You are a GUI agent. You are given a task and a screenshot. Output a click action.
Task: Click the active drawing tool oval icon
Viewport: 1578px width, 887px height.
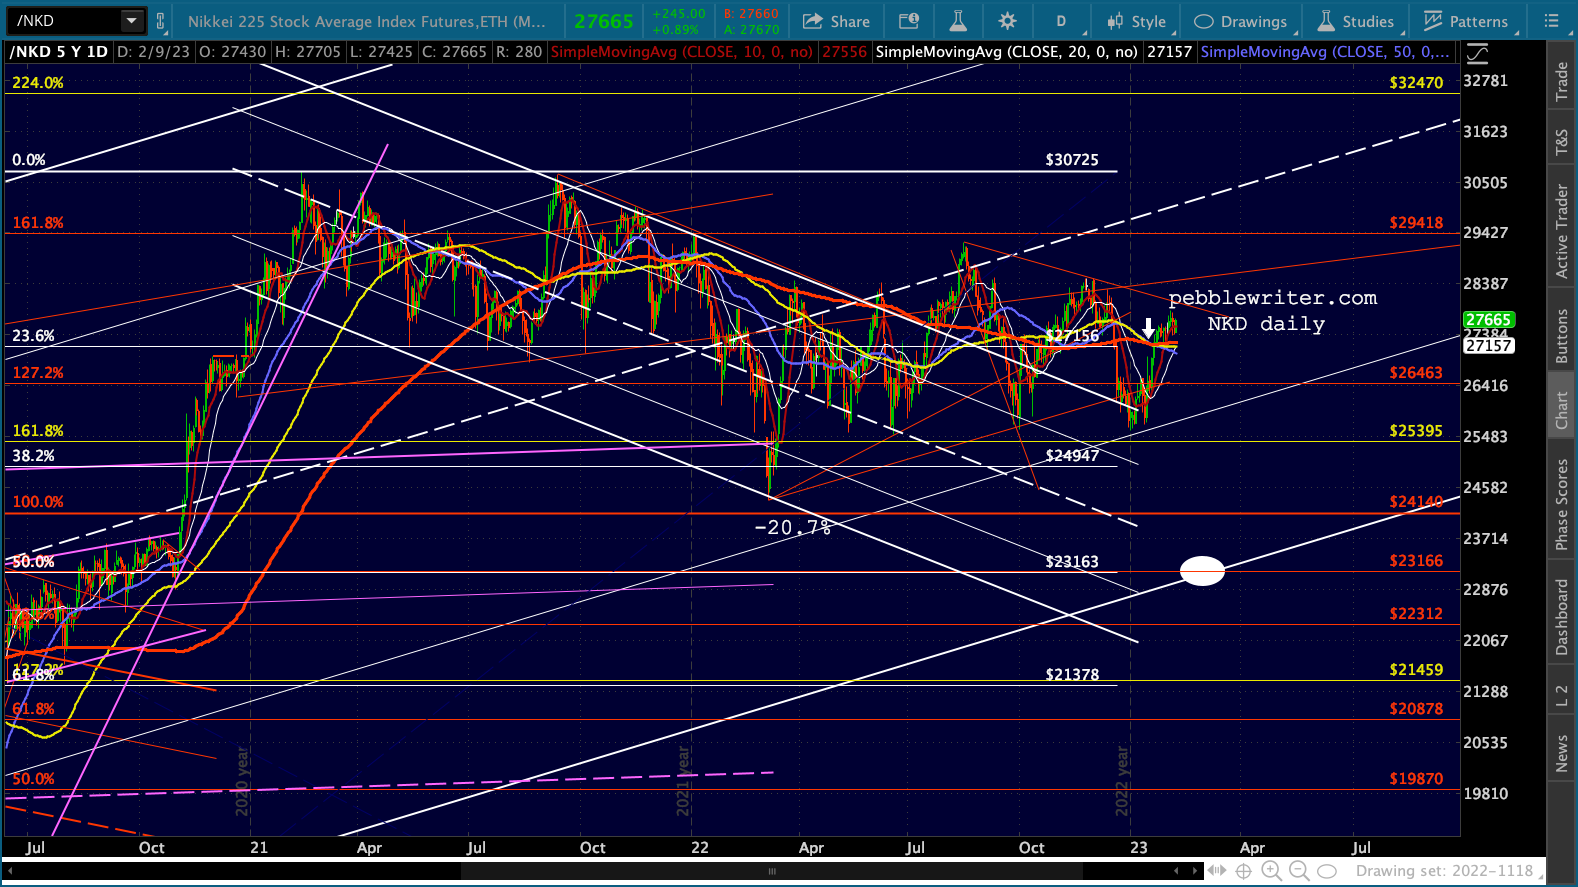1327,871
